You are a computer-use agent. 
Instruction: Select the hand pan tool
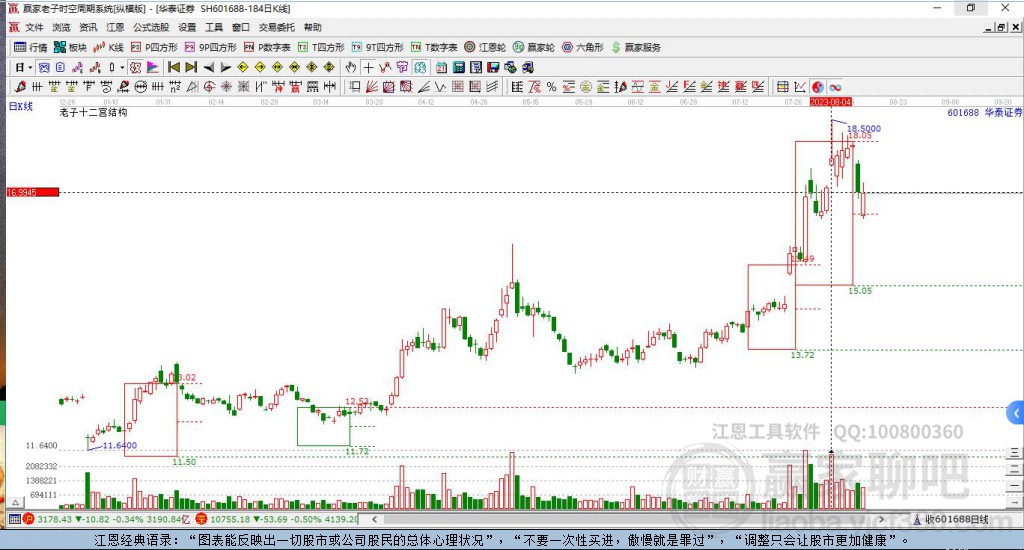(x=351, y=67)
